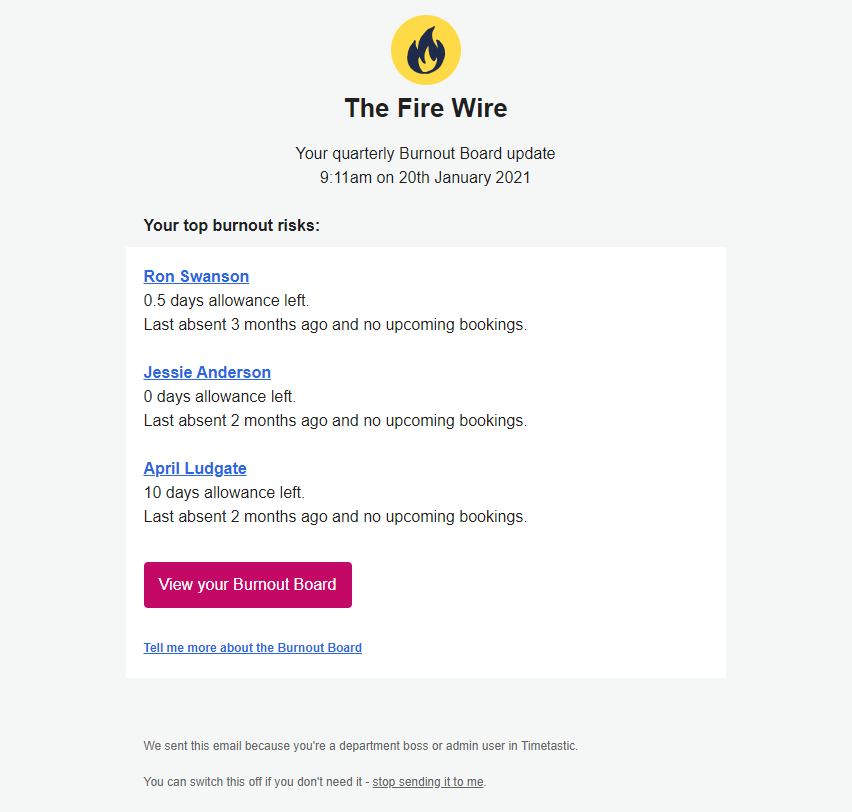Click the word Timetastic in the footer
Viewport: 852px width, 812px height.
(549, 746)
